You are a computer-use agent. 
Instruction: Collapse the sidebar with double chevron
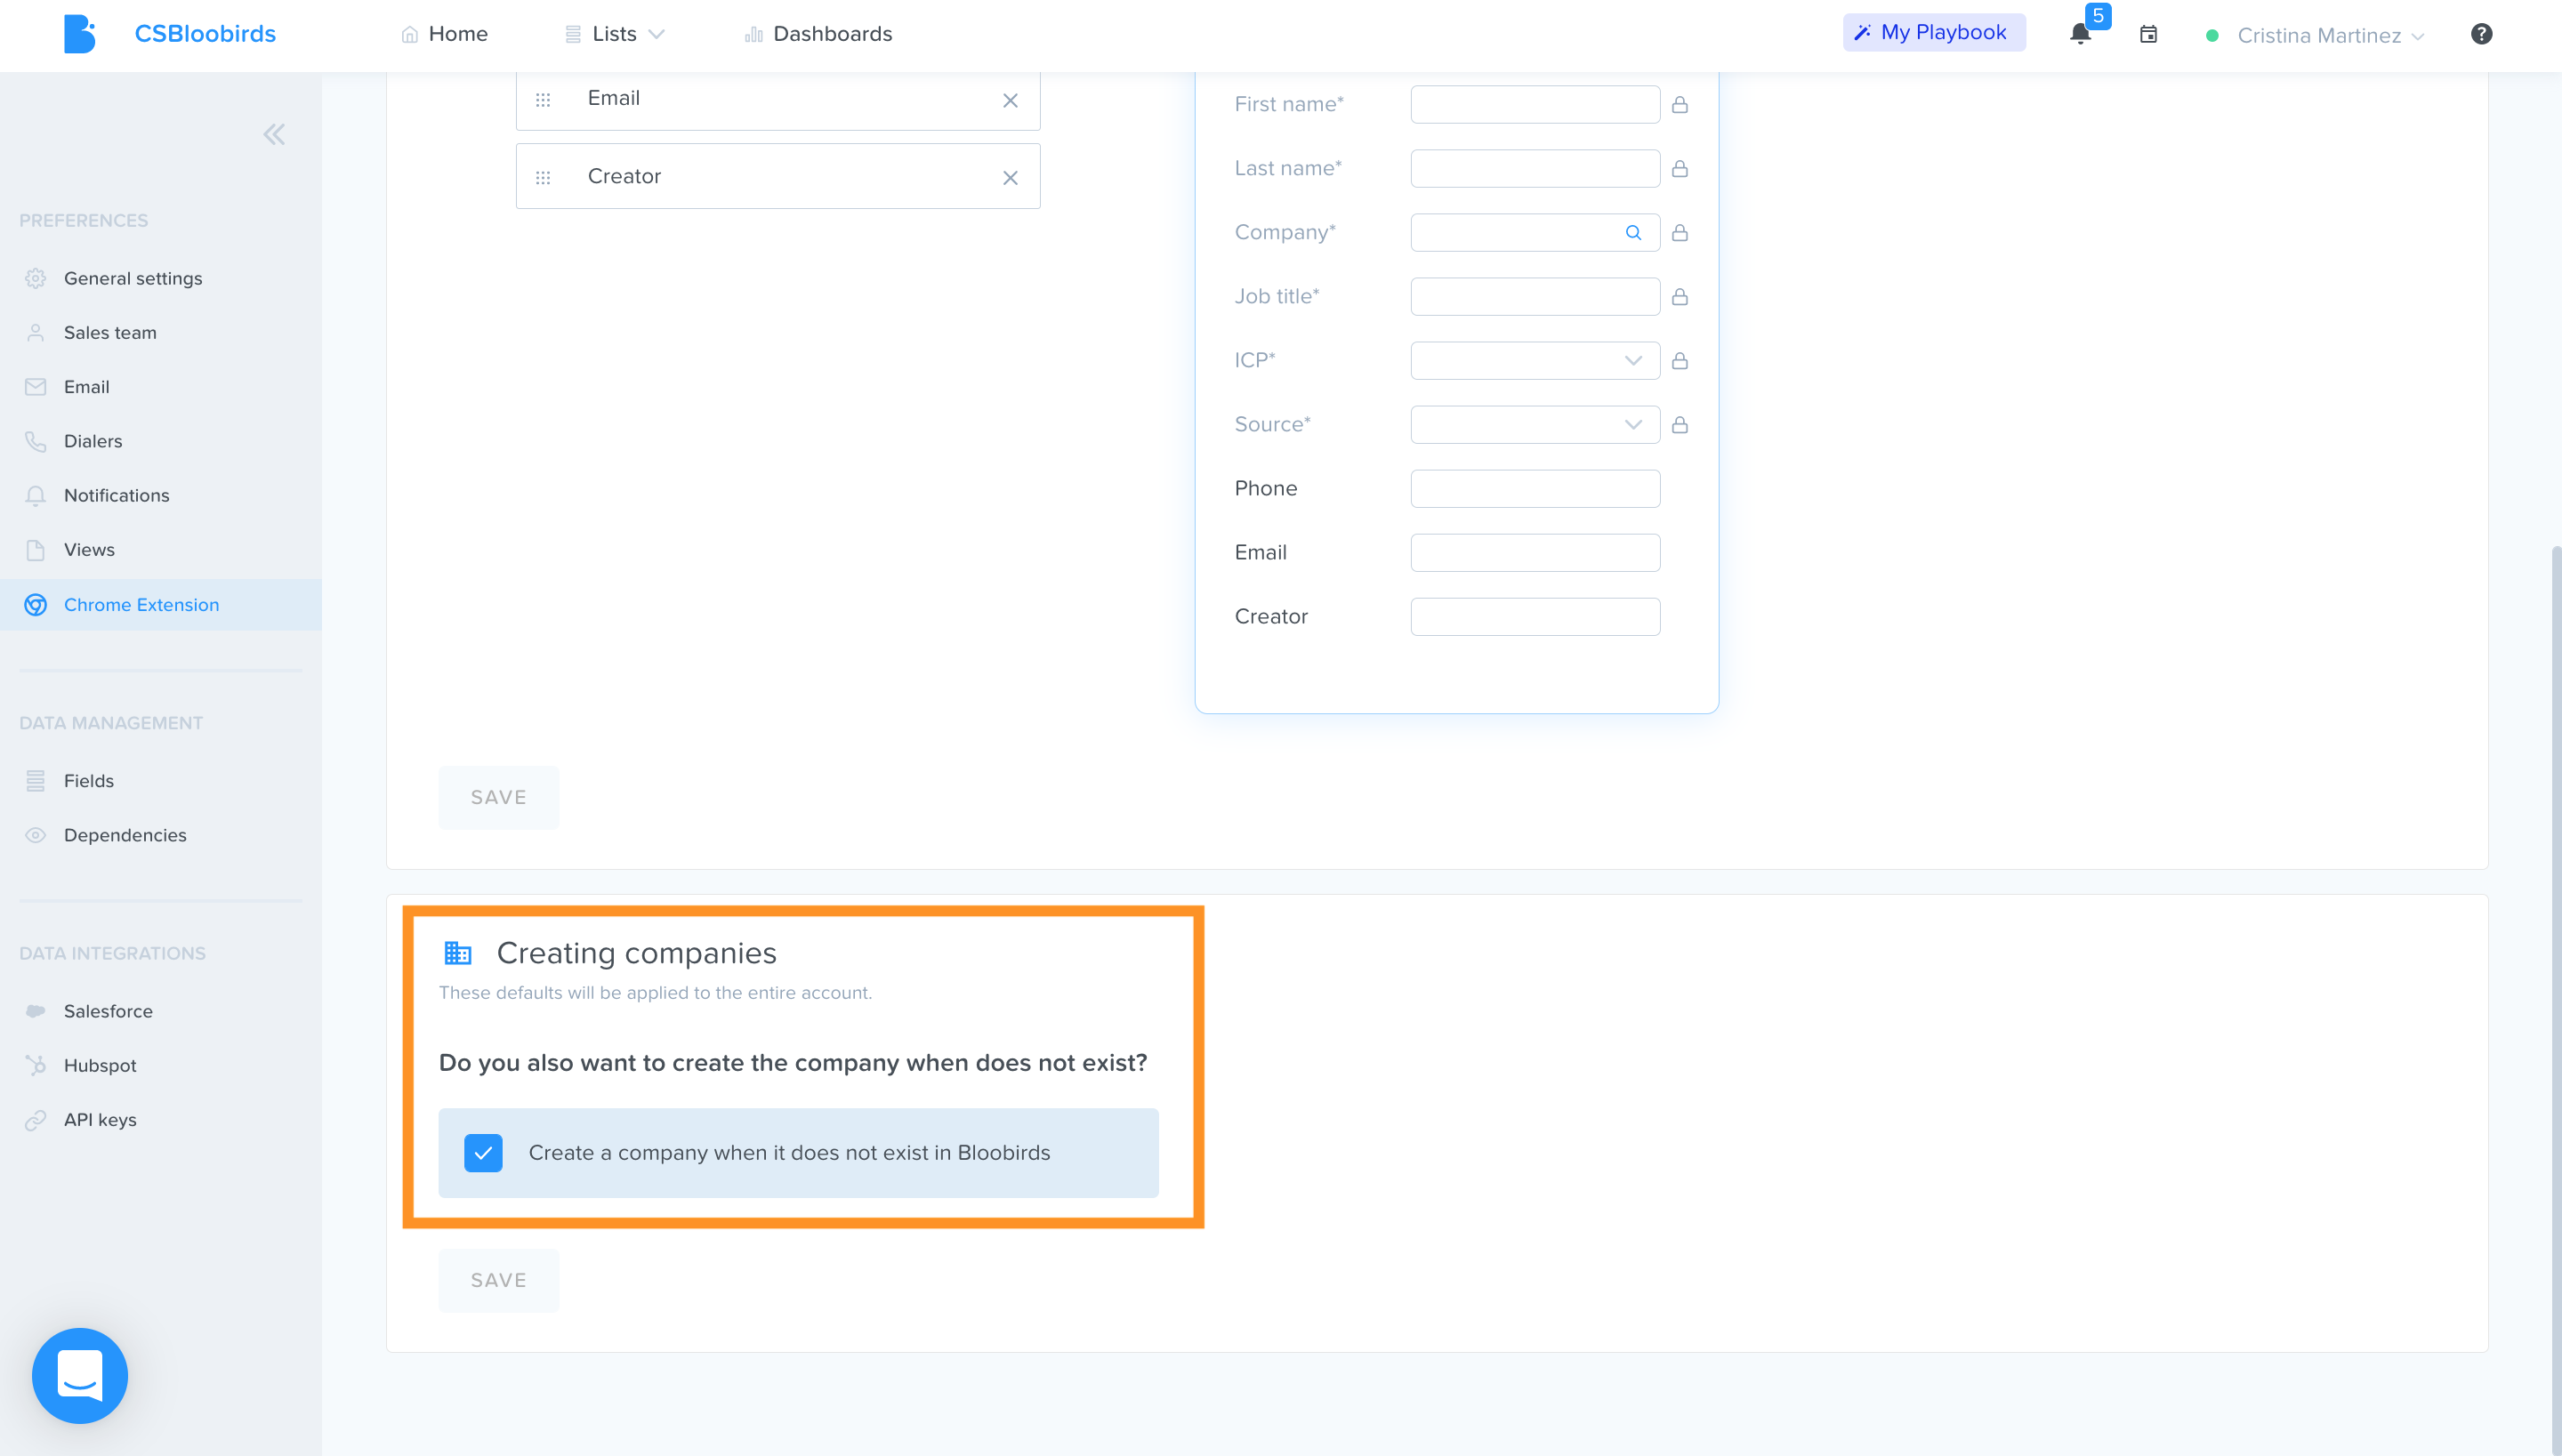(x=274, y=135)
